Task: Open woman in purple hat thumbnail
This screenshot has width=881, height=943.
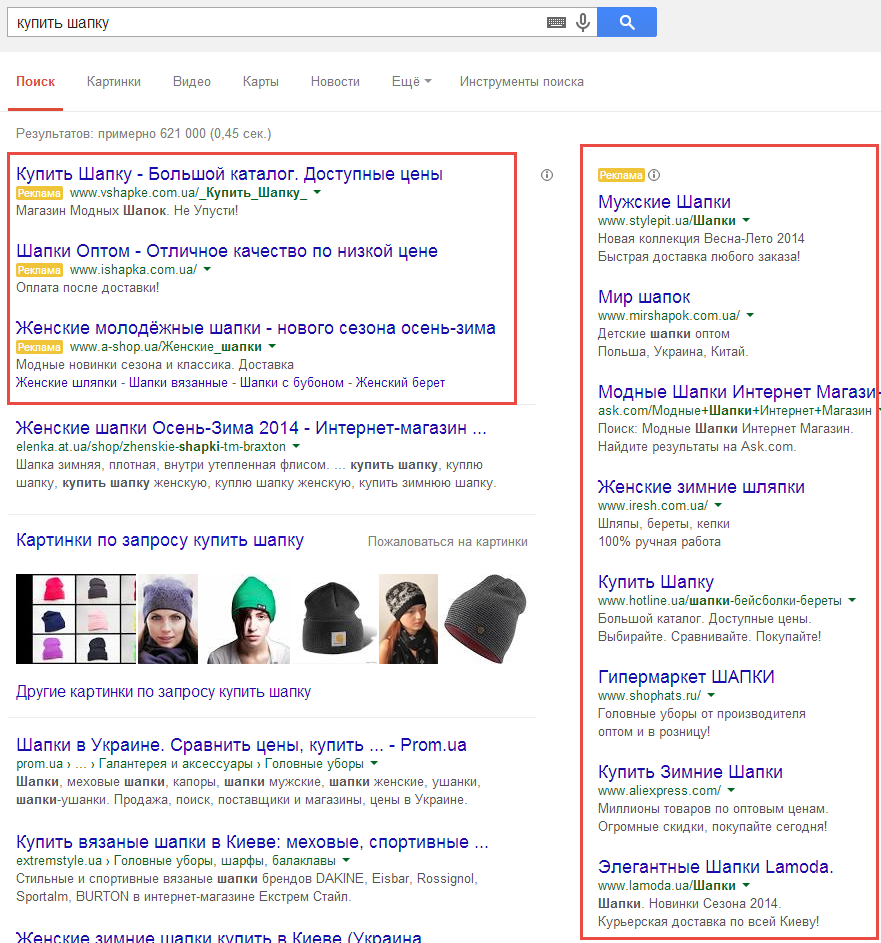Action: coord(168,619)
